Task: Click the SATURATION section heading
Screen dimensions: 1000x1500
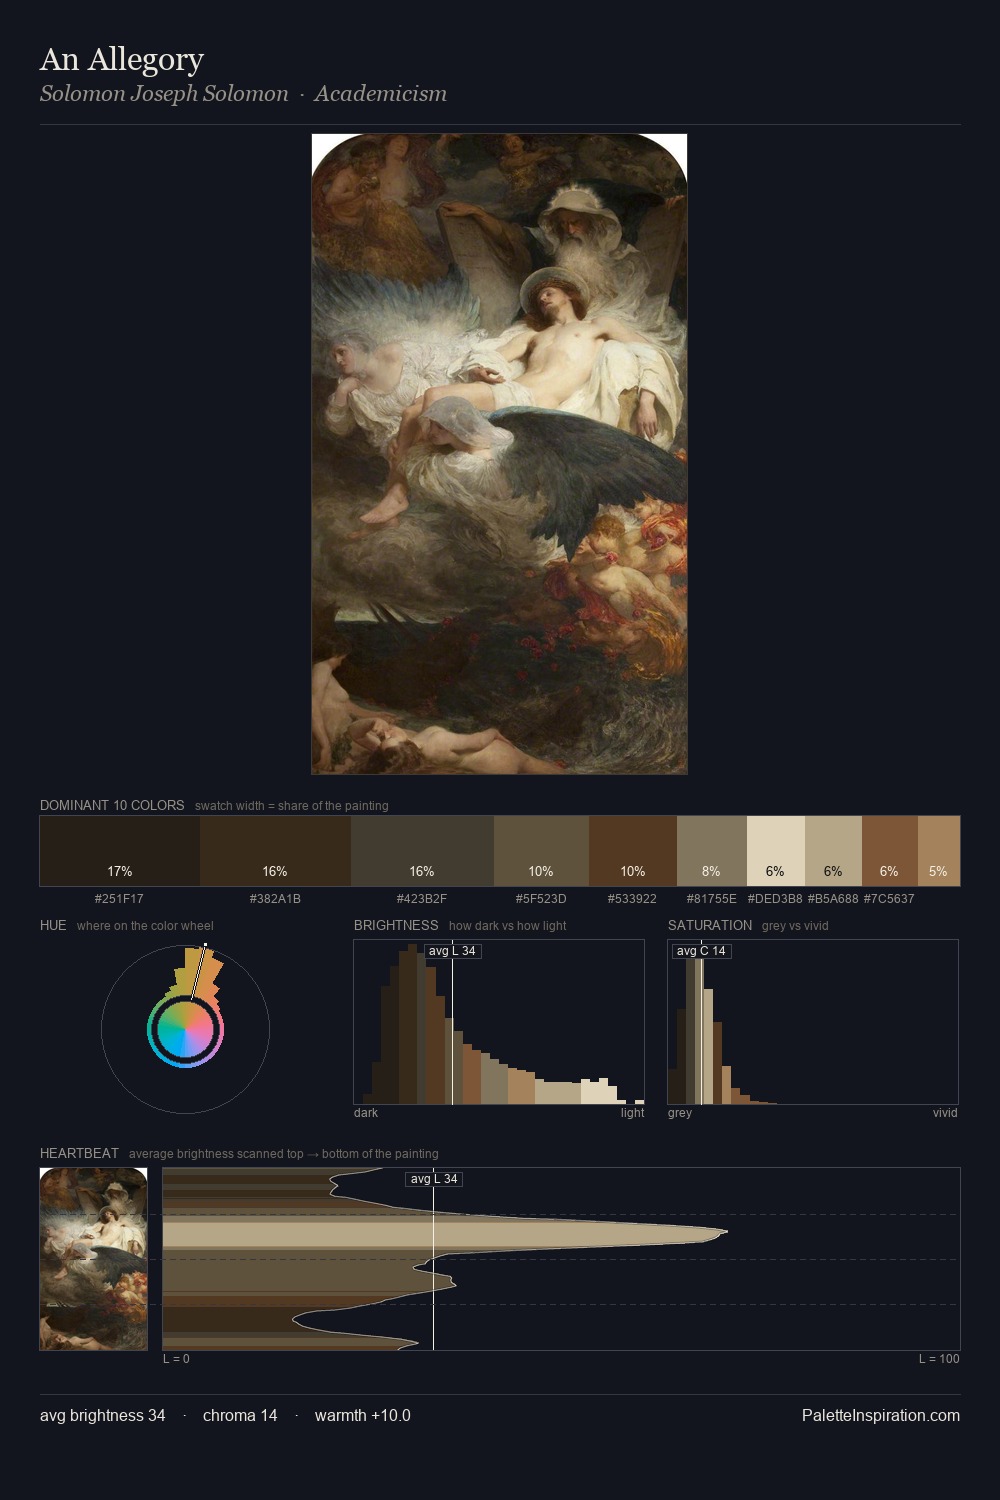Action: pyautogui.click(x=710, y=925)
